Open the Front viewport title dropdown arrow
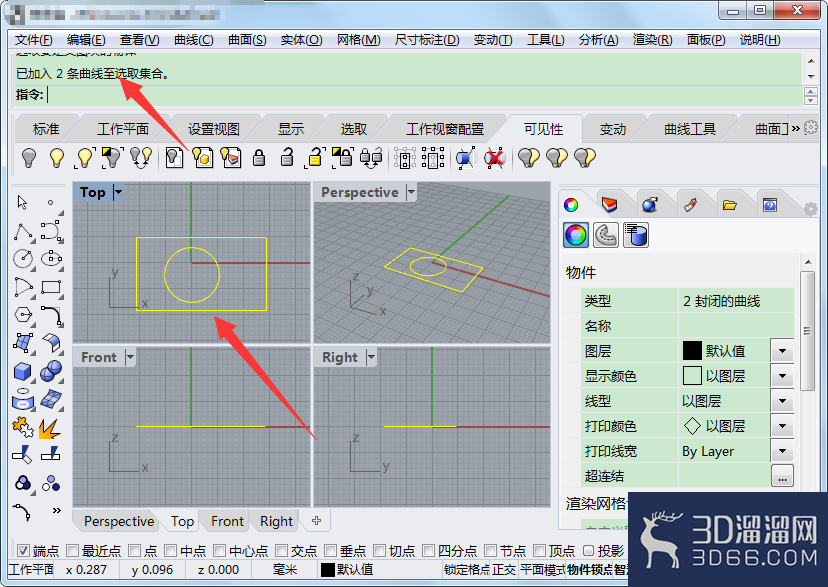This screenshot has width=828, height=587. [130, 357]
